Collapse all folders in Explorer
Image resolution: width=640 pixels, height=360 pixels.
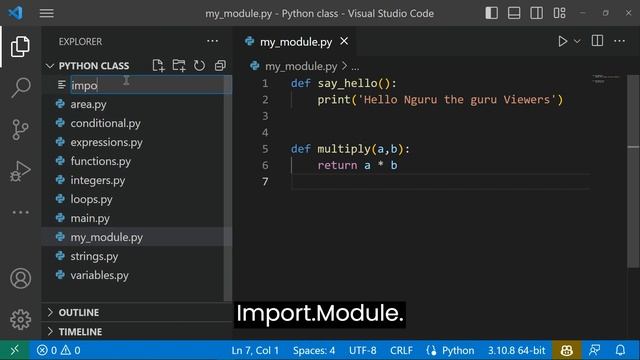coord(220,66)
